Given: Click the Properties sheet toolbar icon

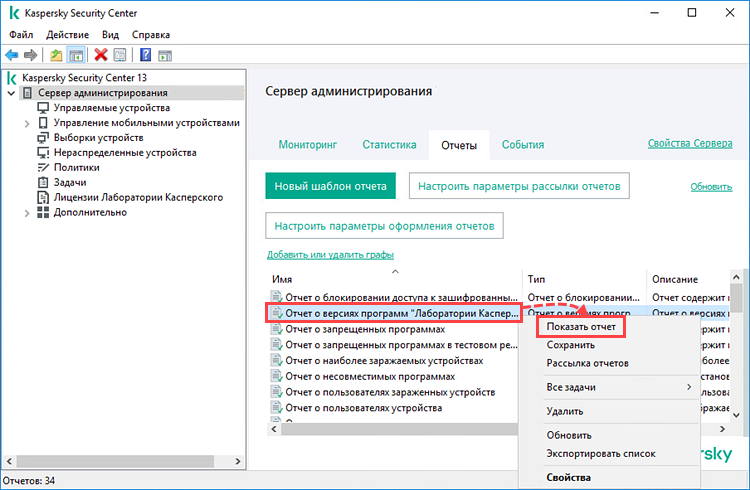Looking at the screenshot, I should click(120, 55).
